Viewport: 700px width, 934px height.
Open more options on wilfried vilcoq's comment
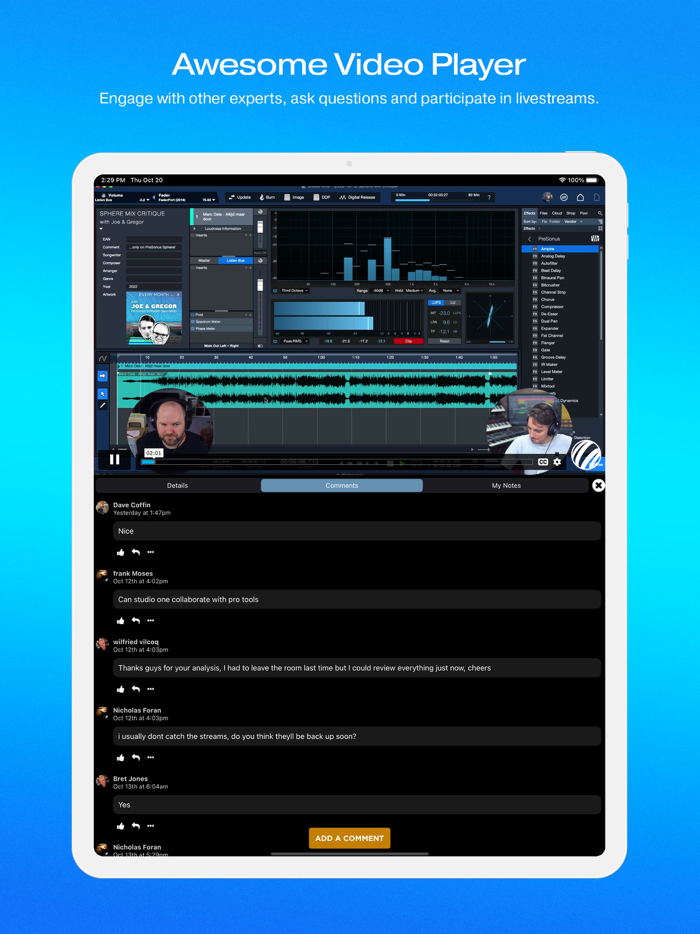(x=151, y=689)
